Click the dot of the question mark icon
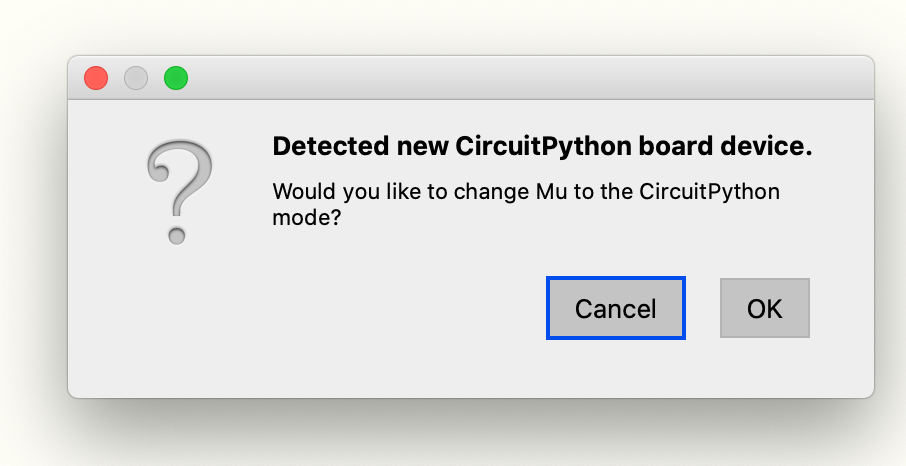906x466 pixels. [176, 236]
